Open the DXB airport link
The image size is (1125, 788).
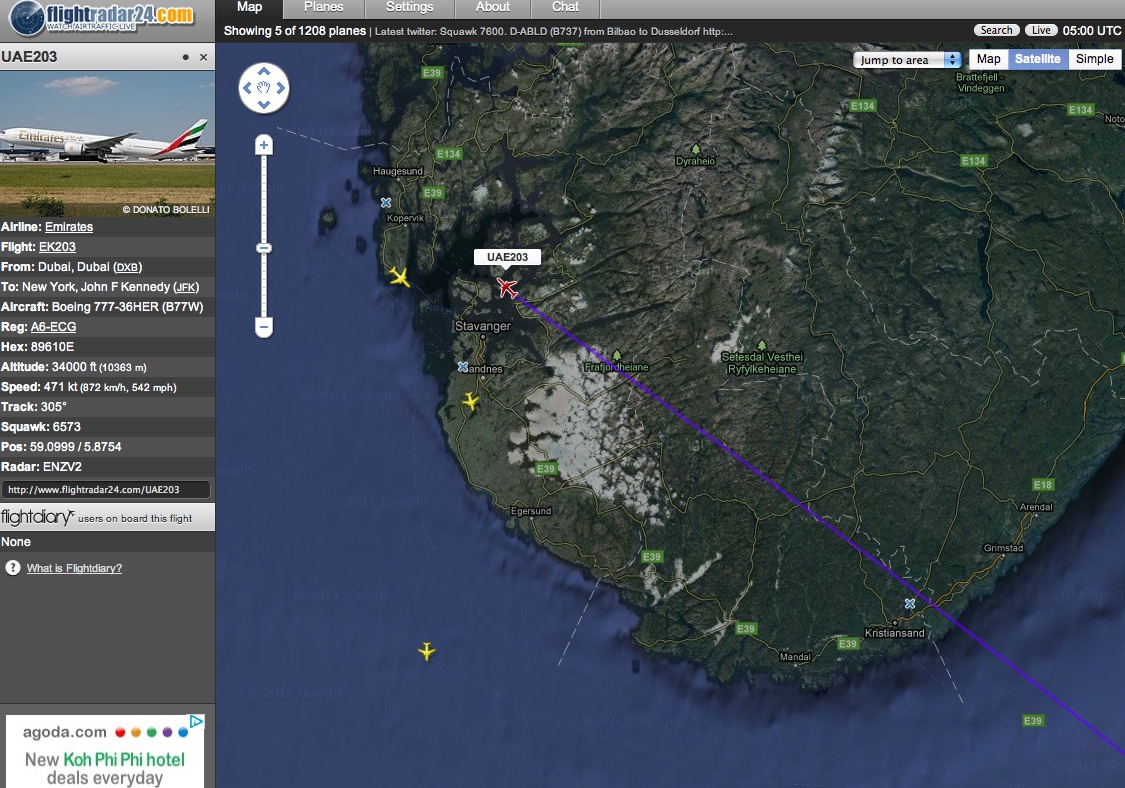[x=127, y=267]
